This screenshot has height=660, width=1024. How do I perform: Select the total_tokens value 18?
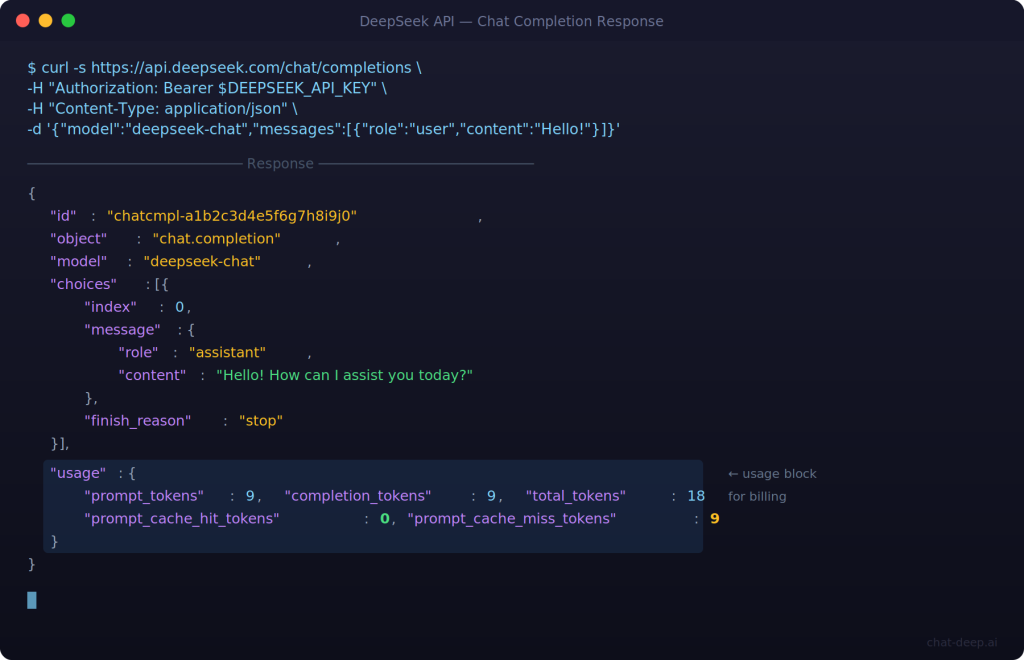[x=696, y=495]
